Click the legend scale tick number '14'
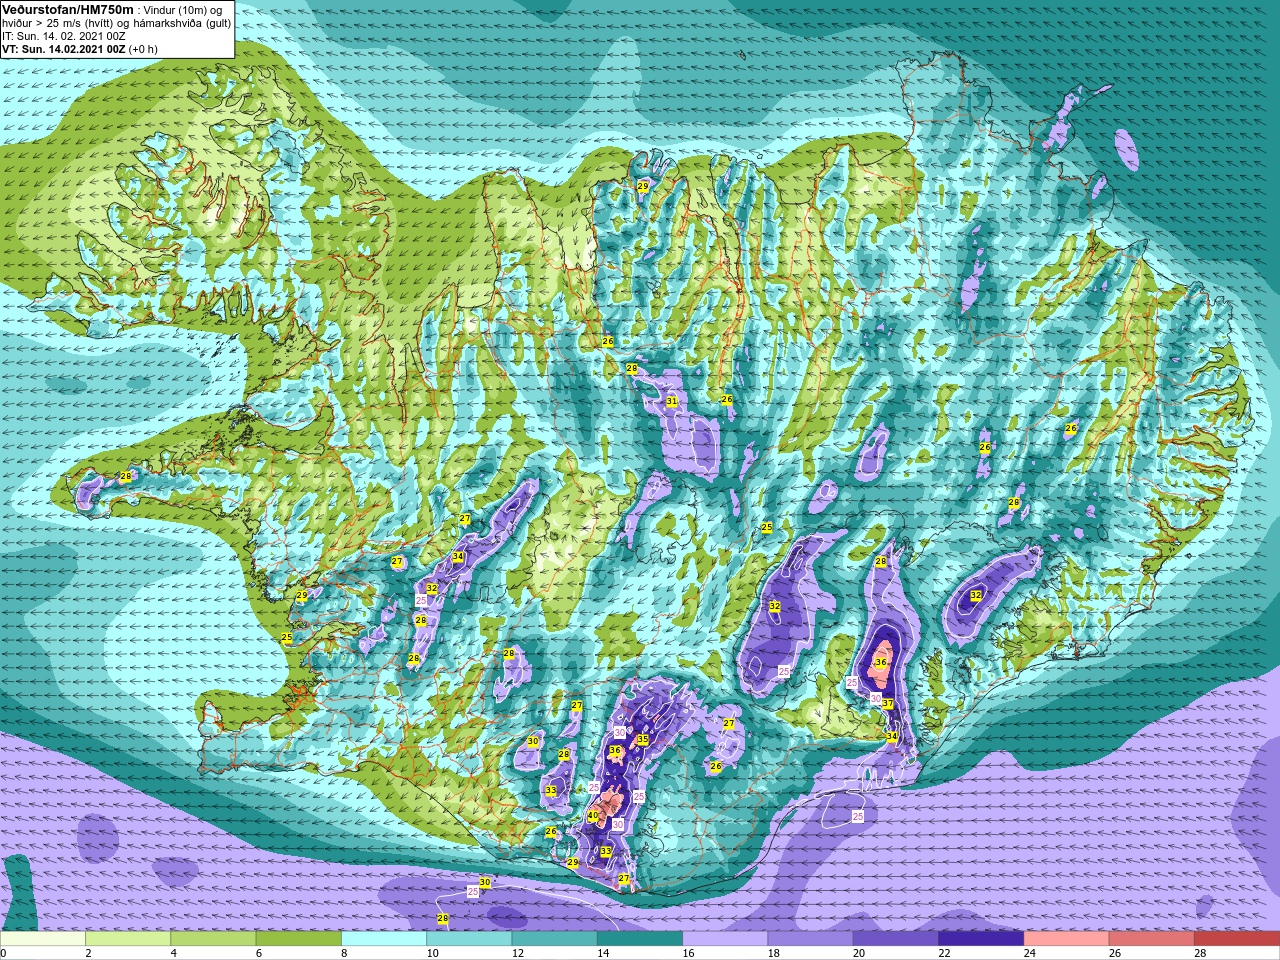This screenshot has height=960, width=1280. 602,953
